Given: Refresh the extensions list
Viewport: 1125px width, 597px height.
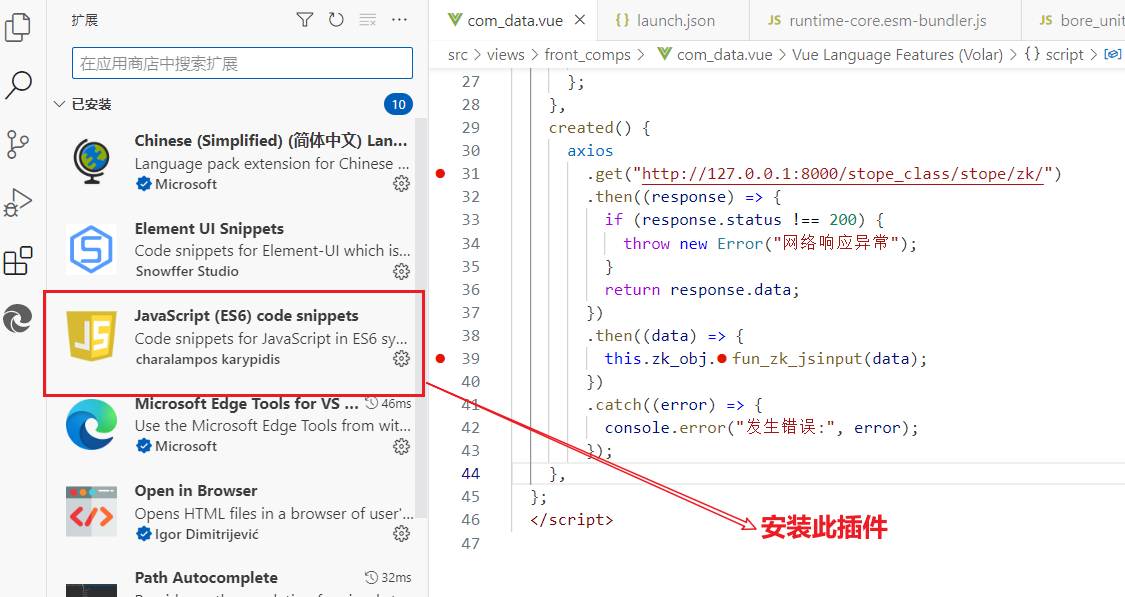Looking at the screenshot, I should [336, 20].
